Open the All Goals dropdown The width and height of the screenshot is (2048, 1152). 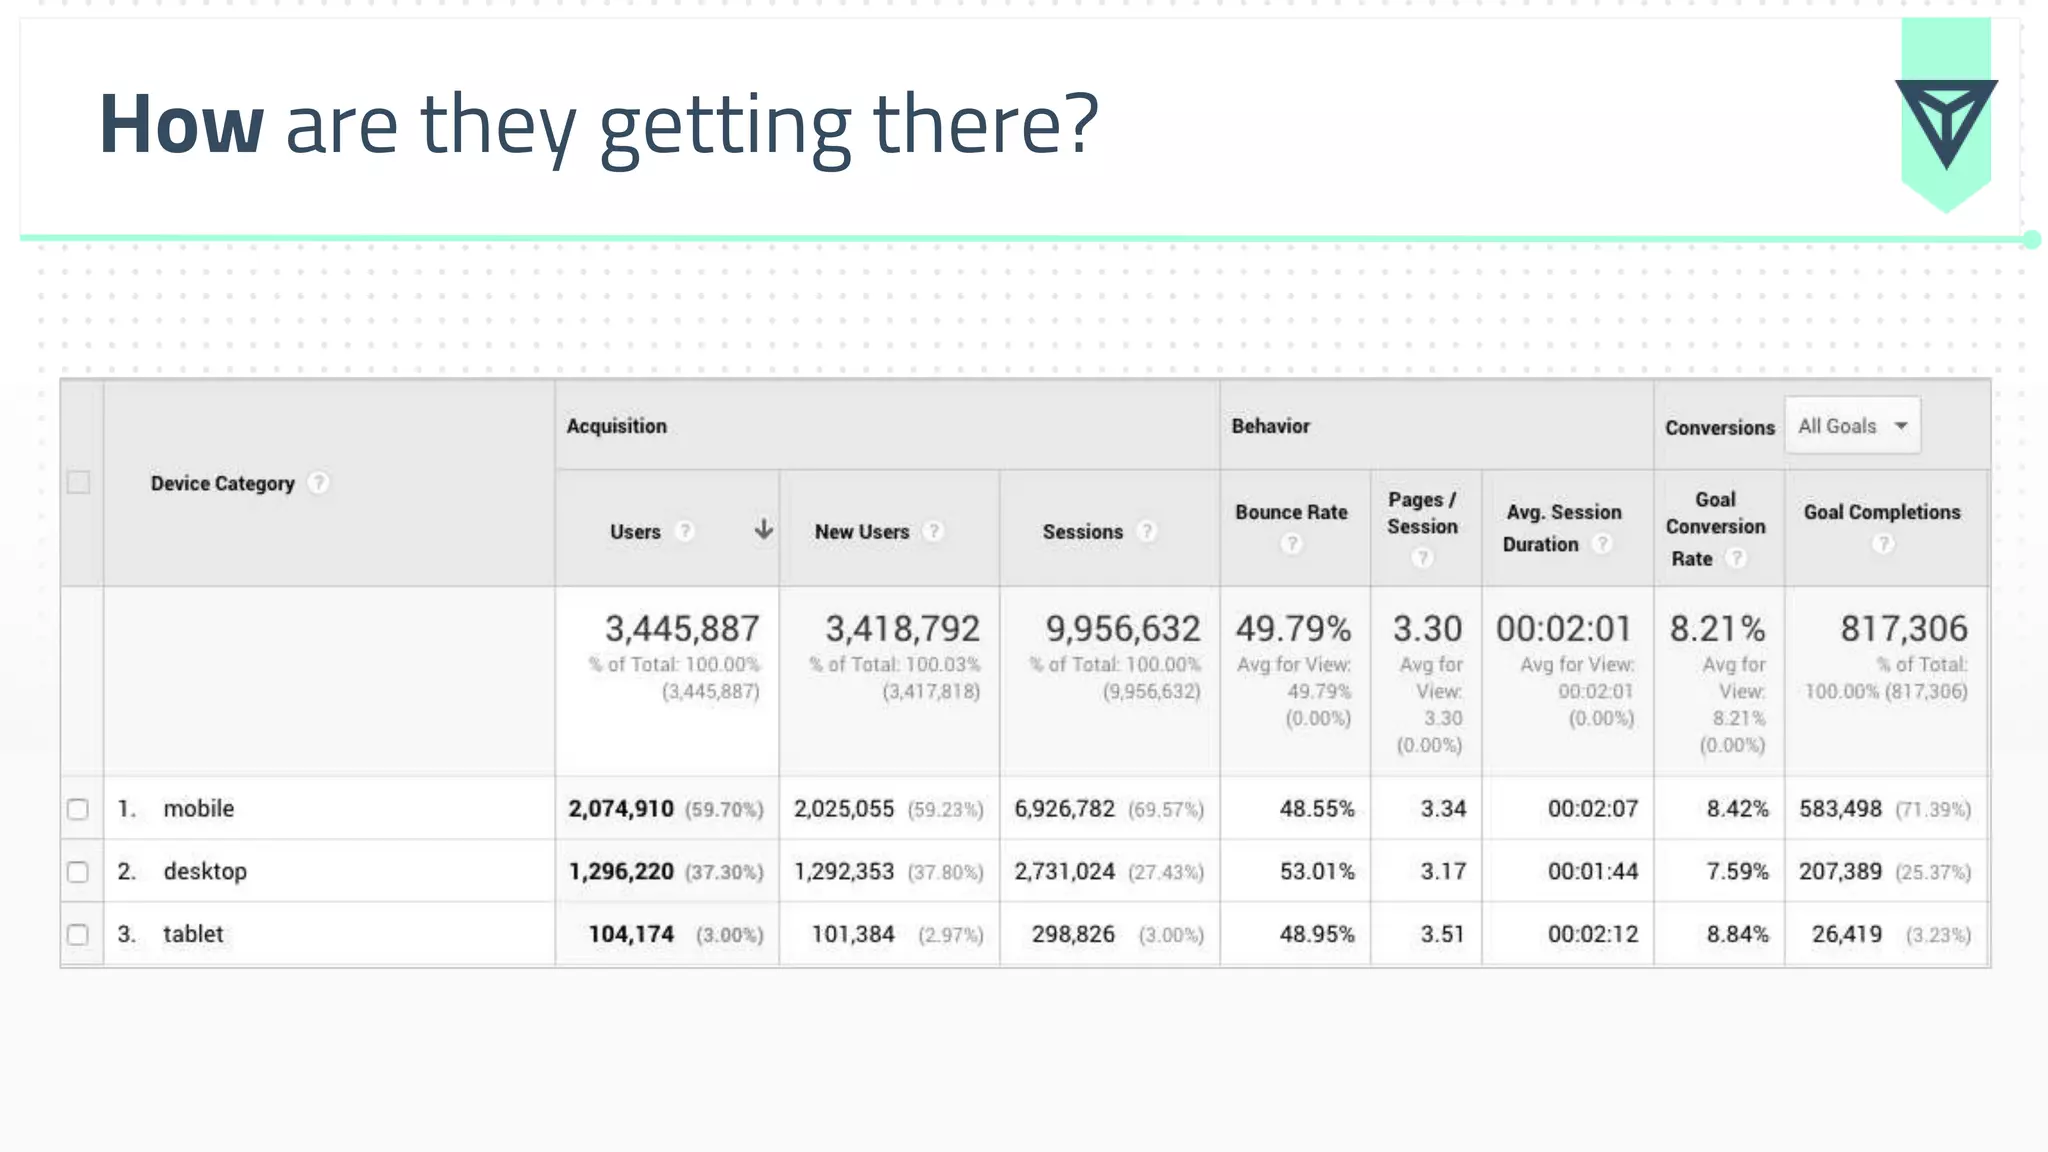[x=1852, y=426]
